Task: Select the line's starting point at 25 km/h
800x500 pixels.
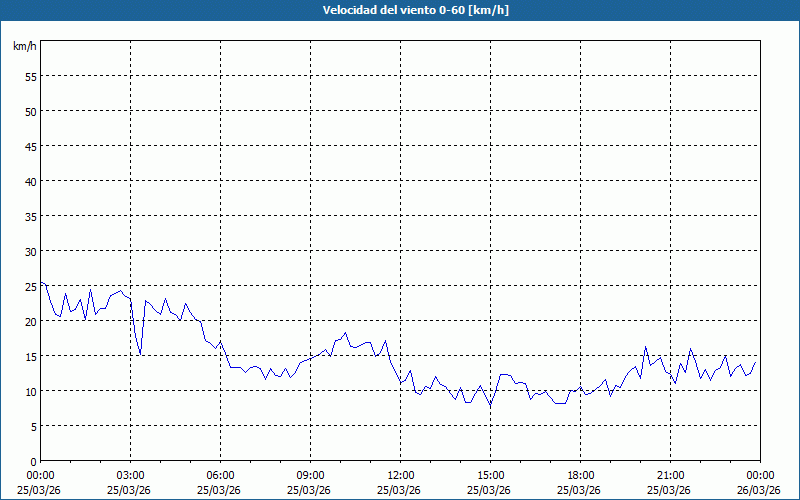Action: click(x=41, y=283)
